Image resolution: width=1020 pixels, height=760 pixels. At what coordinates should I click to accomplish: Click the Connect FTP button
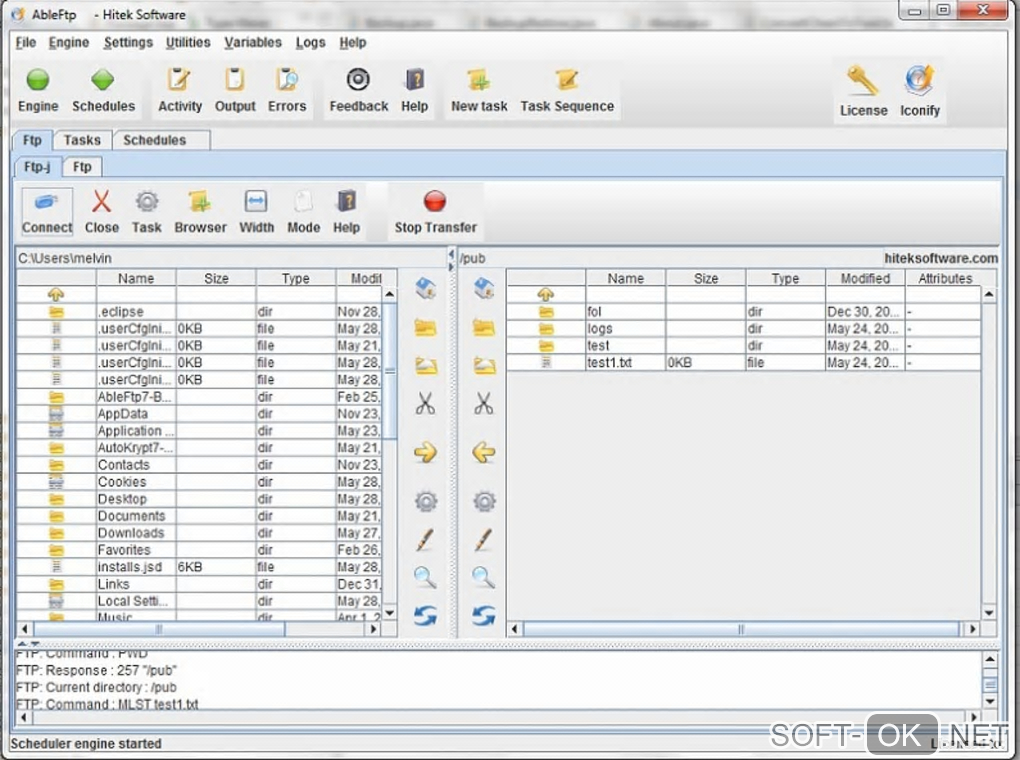pos(47,211)
